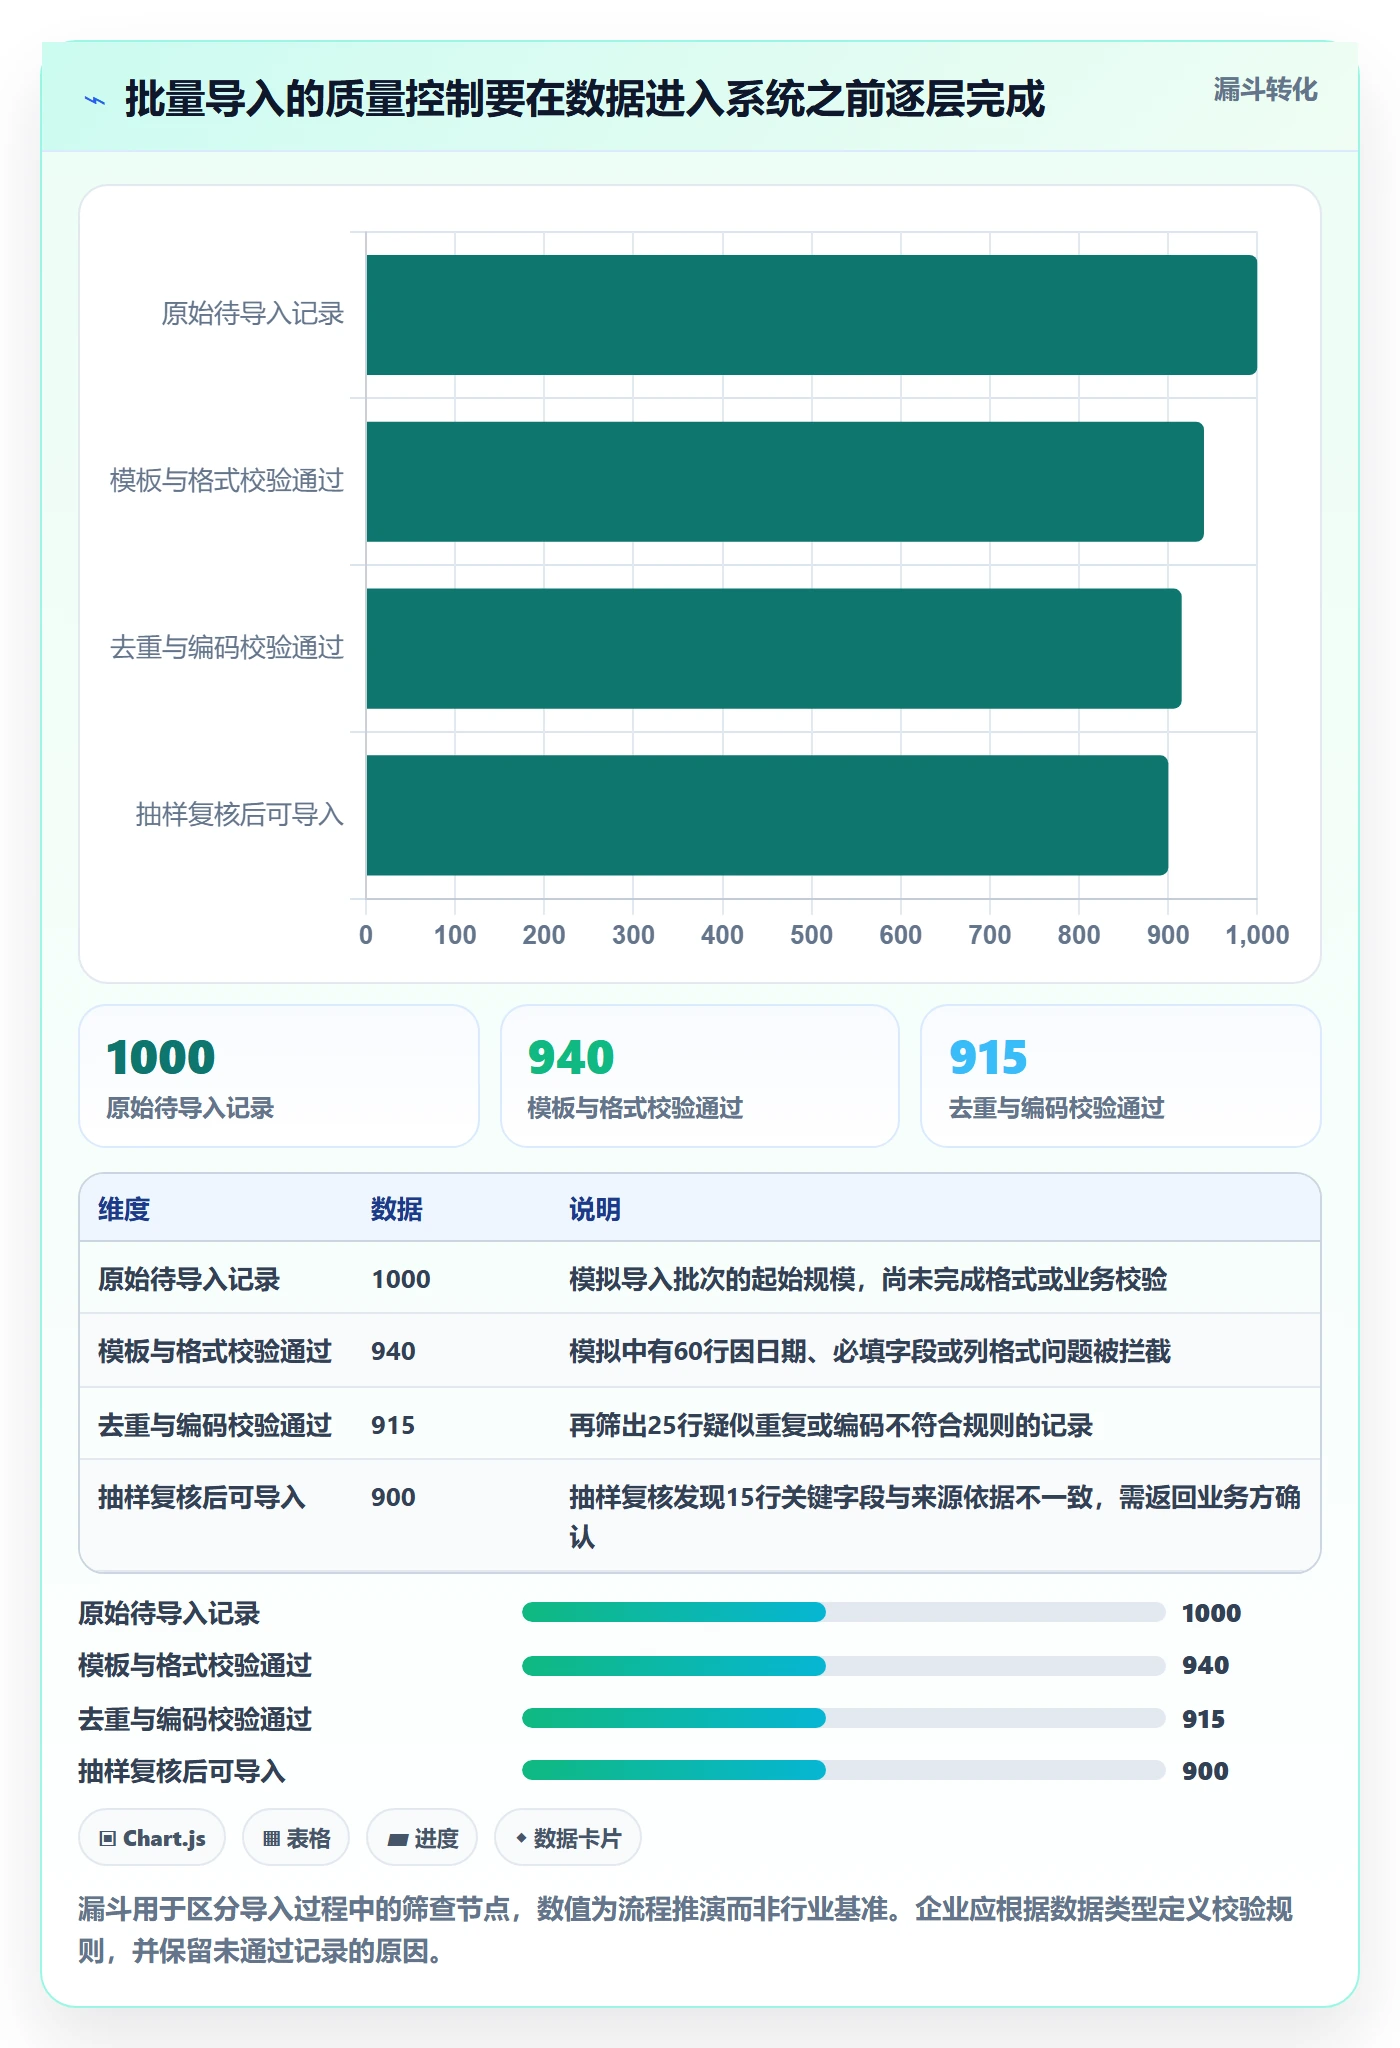Screen dimensions: 1400x2048
Task: Click the 维度 column header
Action: click(x=124, y=1209)
